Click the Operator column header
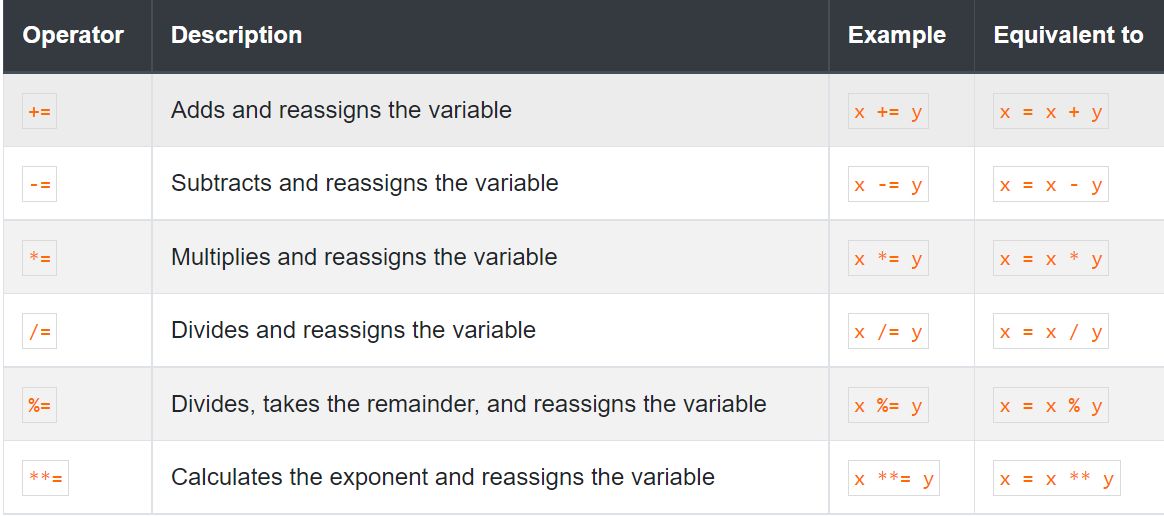The width and height of the screenshot is (1164, 516). pos(73,35)
